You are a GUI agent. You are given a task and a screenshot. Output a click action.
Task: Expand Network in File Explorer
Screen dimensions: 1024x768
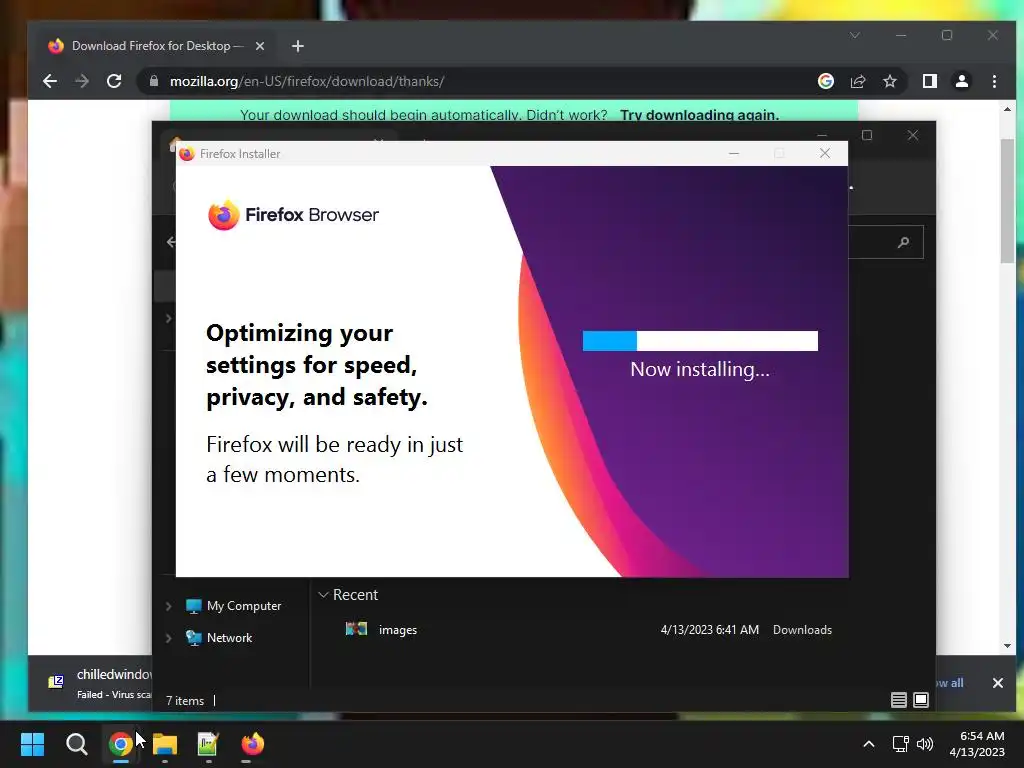168,638
